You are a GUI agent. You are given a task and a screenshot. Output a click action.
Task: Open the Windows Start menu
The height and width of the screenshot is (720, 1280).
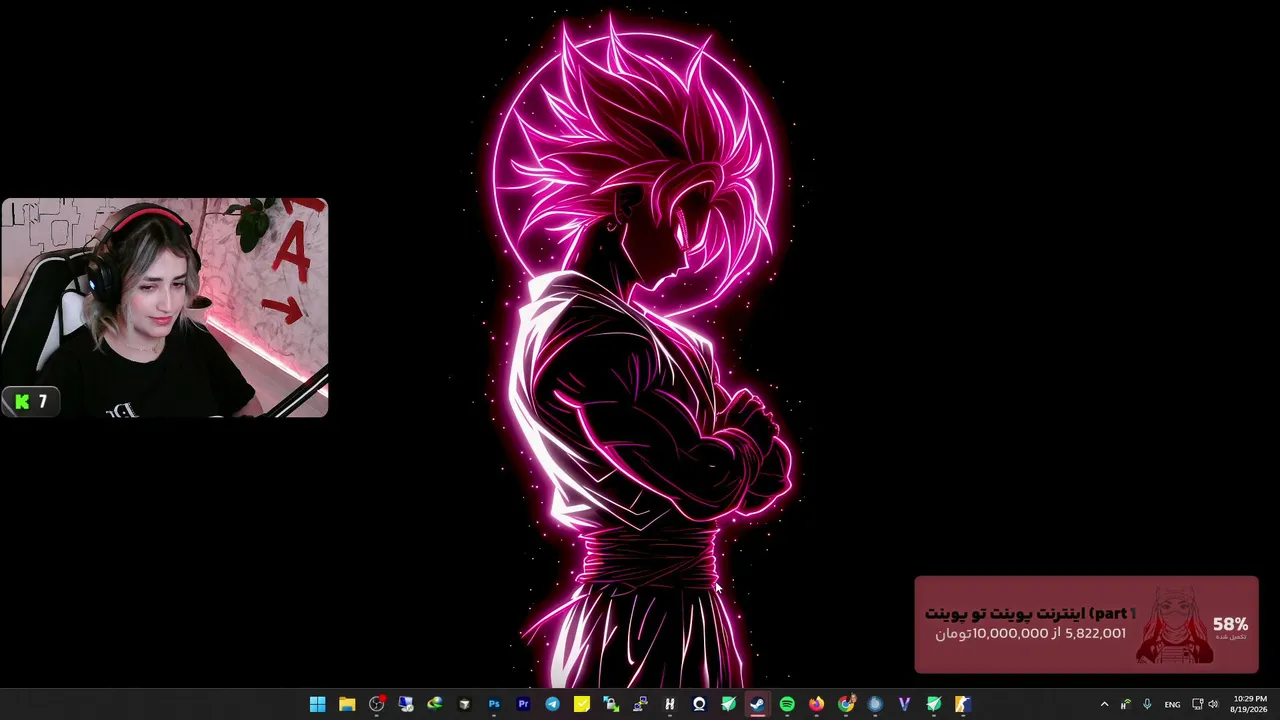(317, 704)
